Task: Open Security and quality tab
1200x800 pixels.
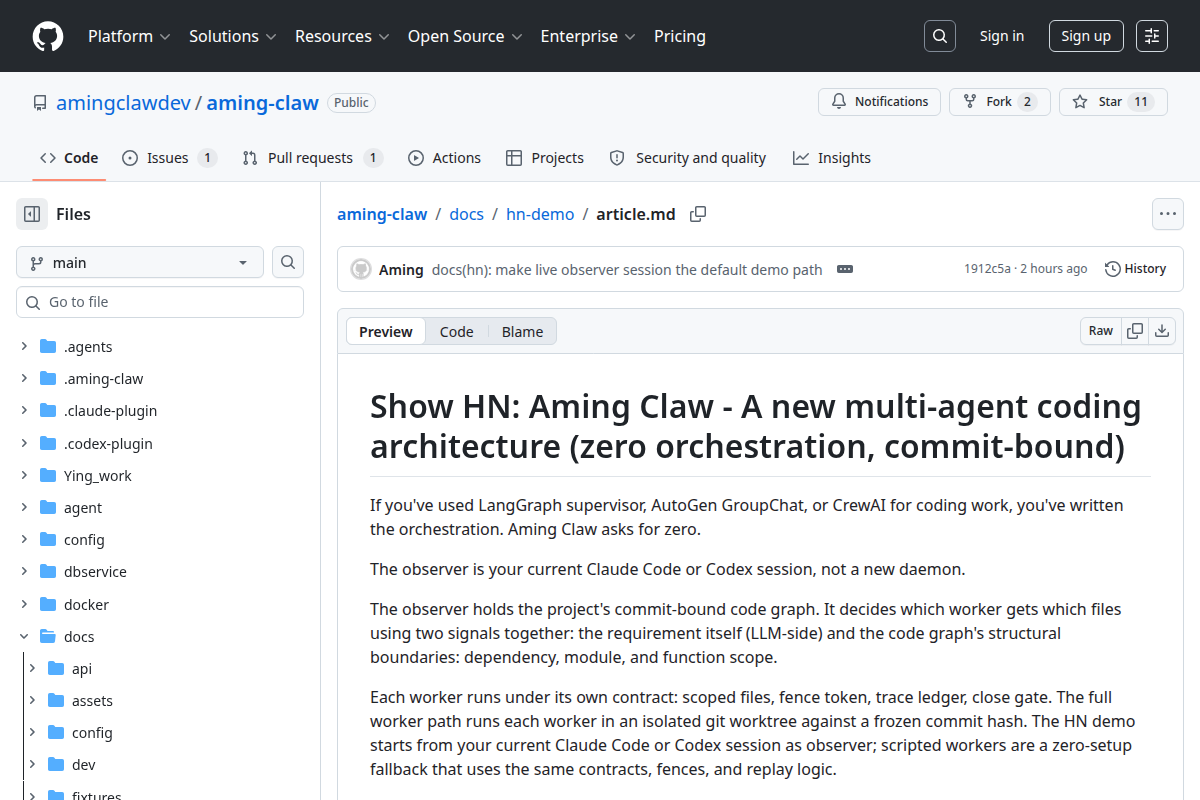Action: [688, 158]
